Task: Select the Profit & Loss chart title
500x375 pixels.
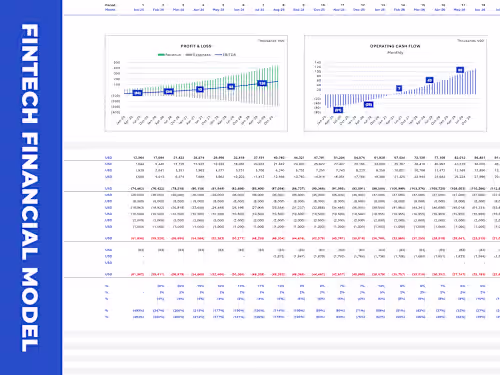Action: (x=196, y=46)
